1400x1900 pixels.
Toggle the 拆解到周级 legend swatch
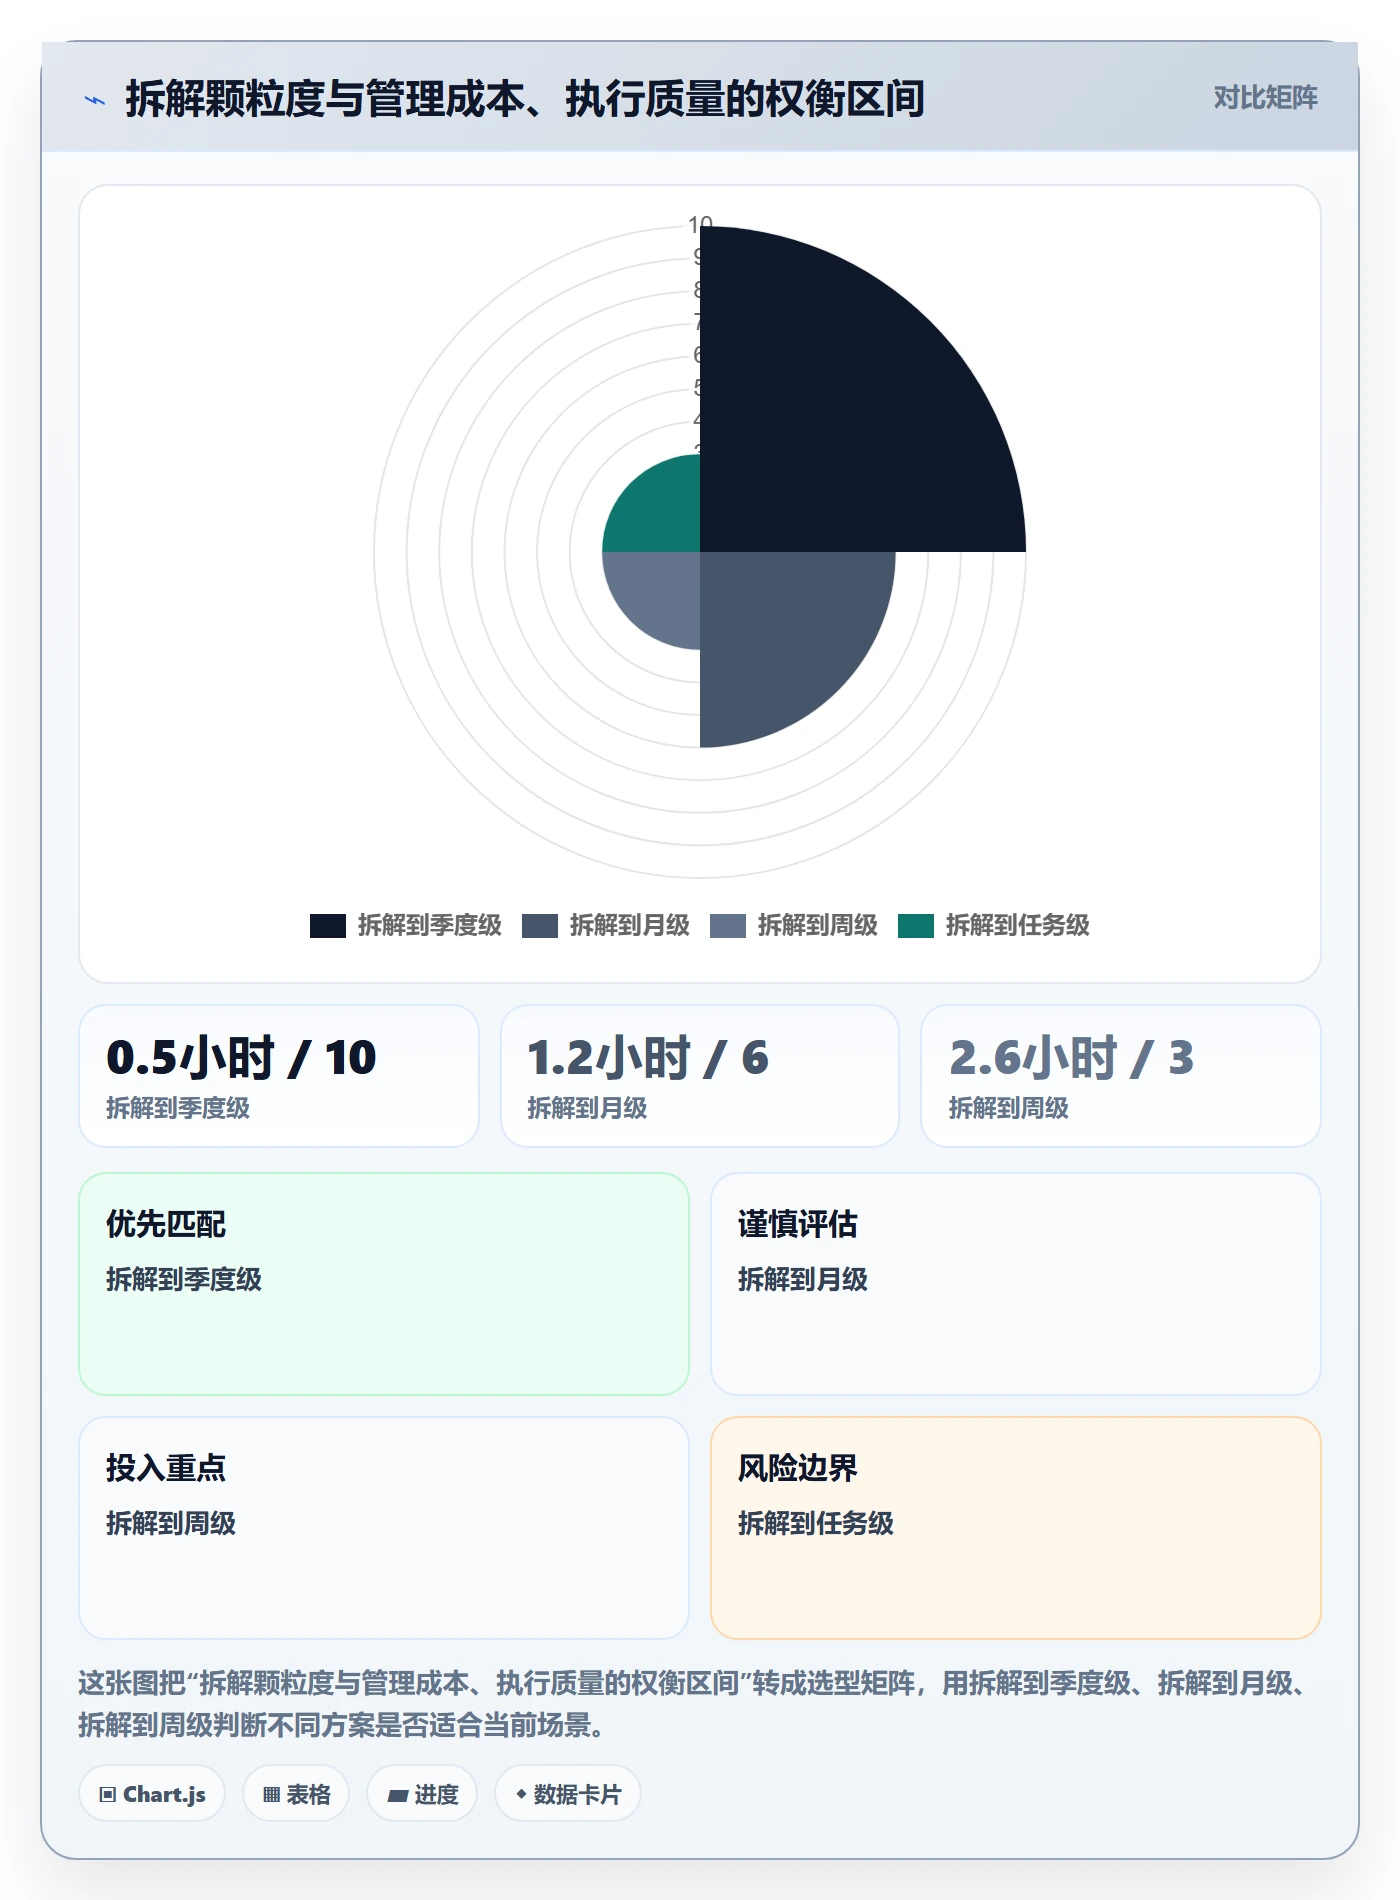click(x=728, y=925)
